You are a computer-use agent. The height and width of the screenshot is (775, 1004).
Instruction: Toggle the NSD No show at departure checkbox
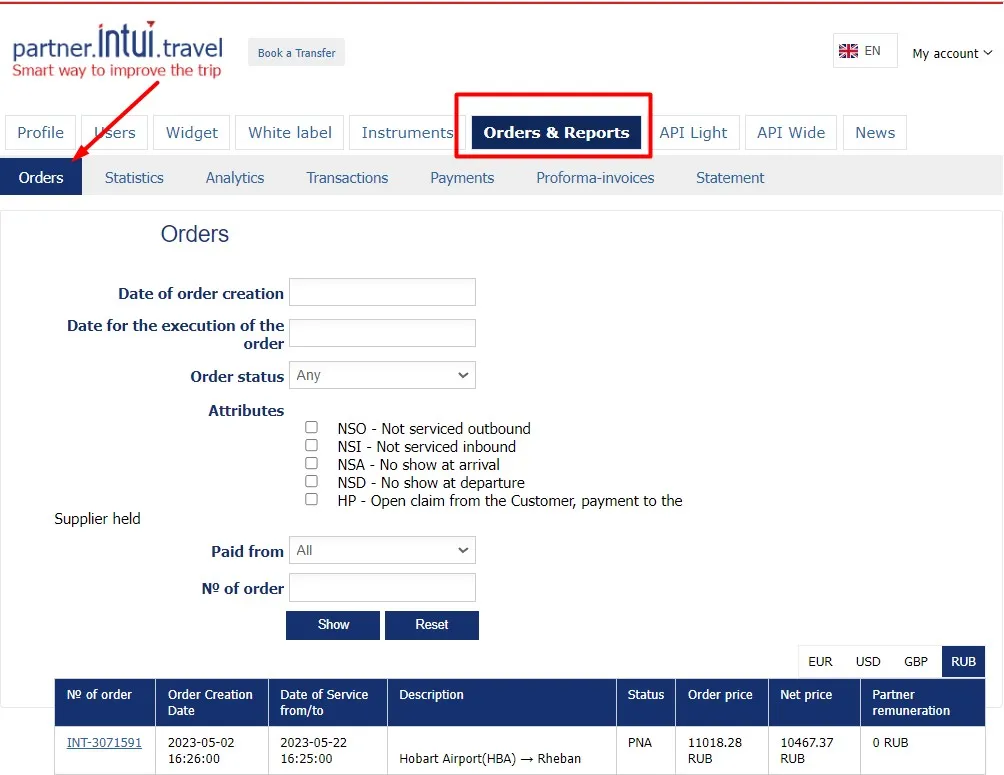(x=312, y=481)
